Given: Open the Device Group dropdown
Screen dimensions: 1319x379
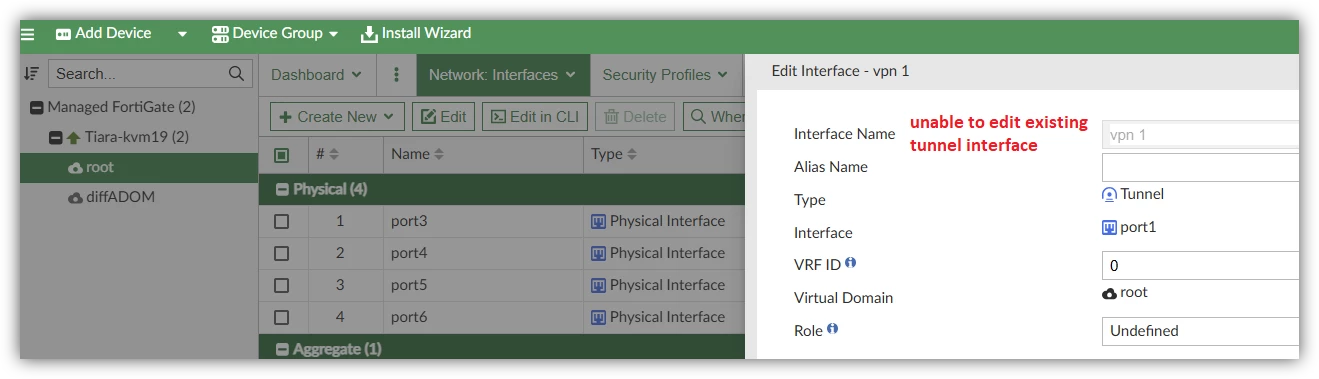Looking at the screenshot, I should click(275, 34).
